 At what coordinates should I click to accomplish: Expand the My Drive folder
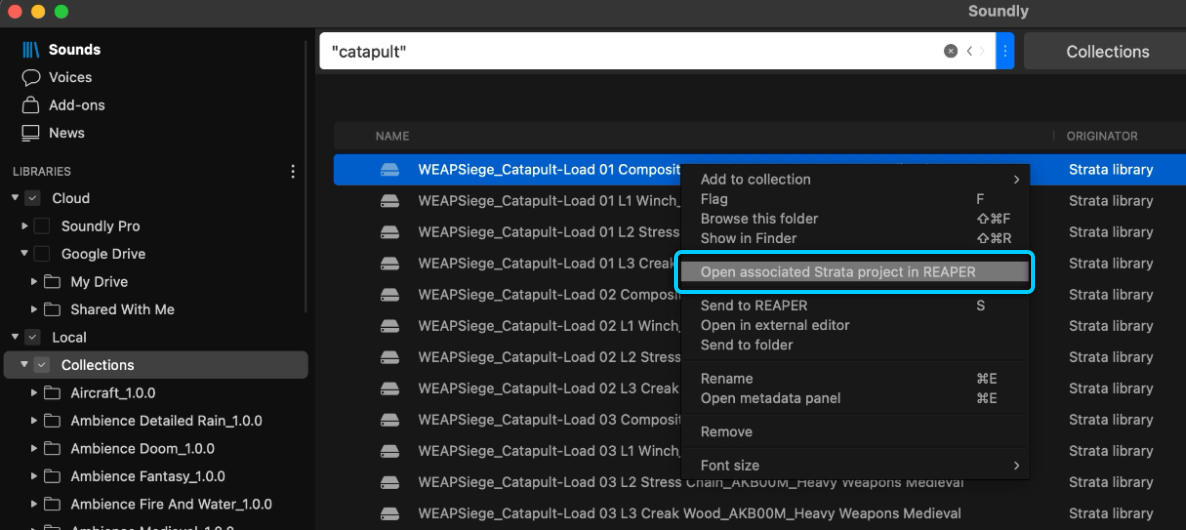[x=34, y=282]
